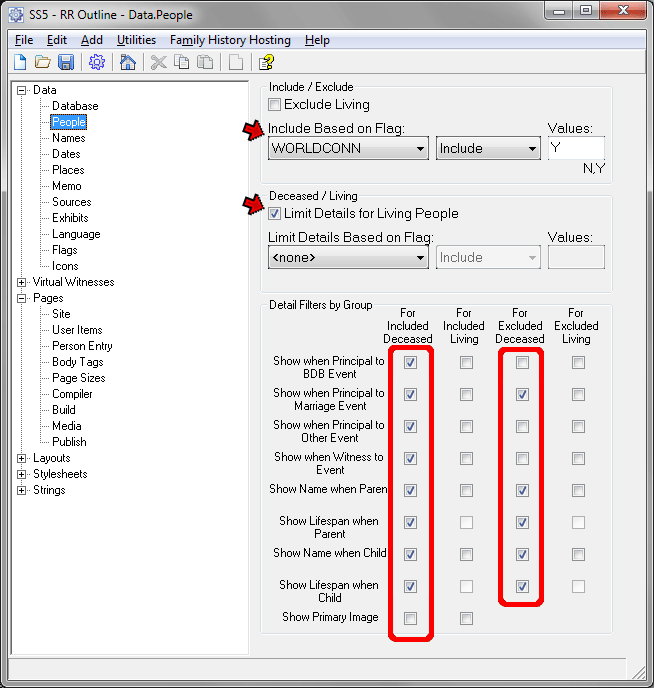
Task: Open the Utilities menu
Action: pos(136,40)
